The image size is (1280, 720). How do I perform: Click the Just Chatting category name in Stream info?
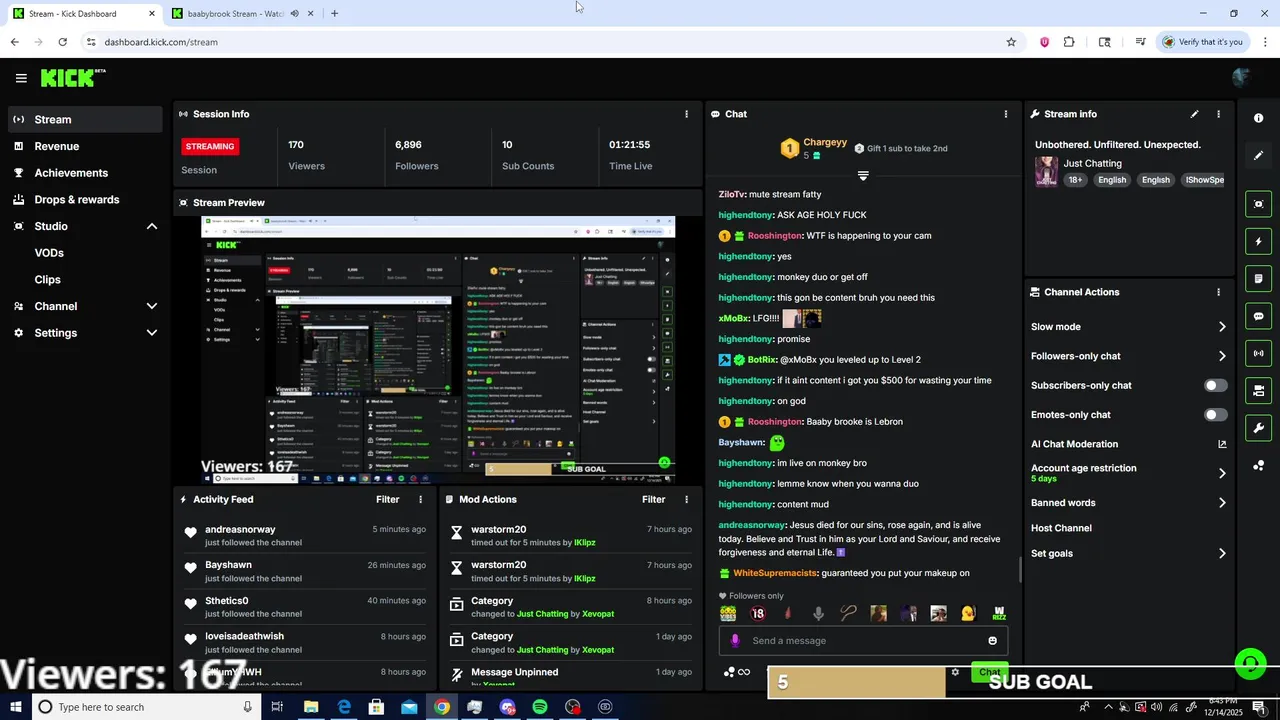1092,163
